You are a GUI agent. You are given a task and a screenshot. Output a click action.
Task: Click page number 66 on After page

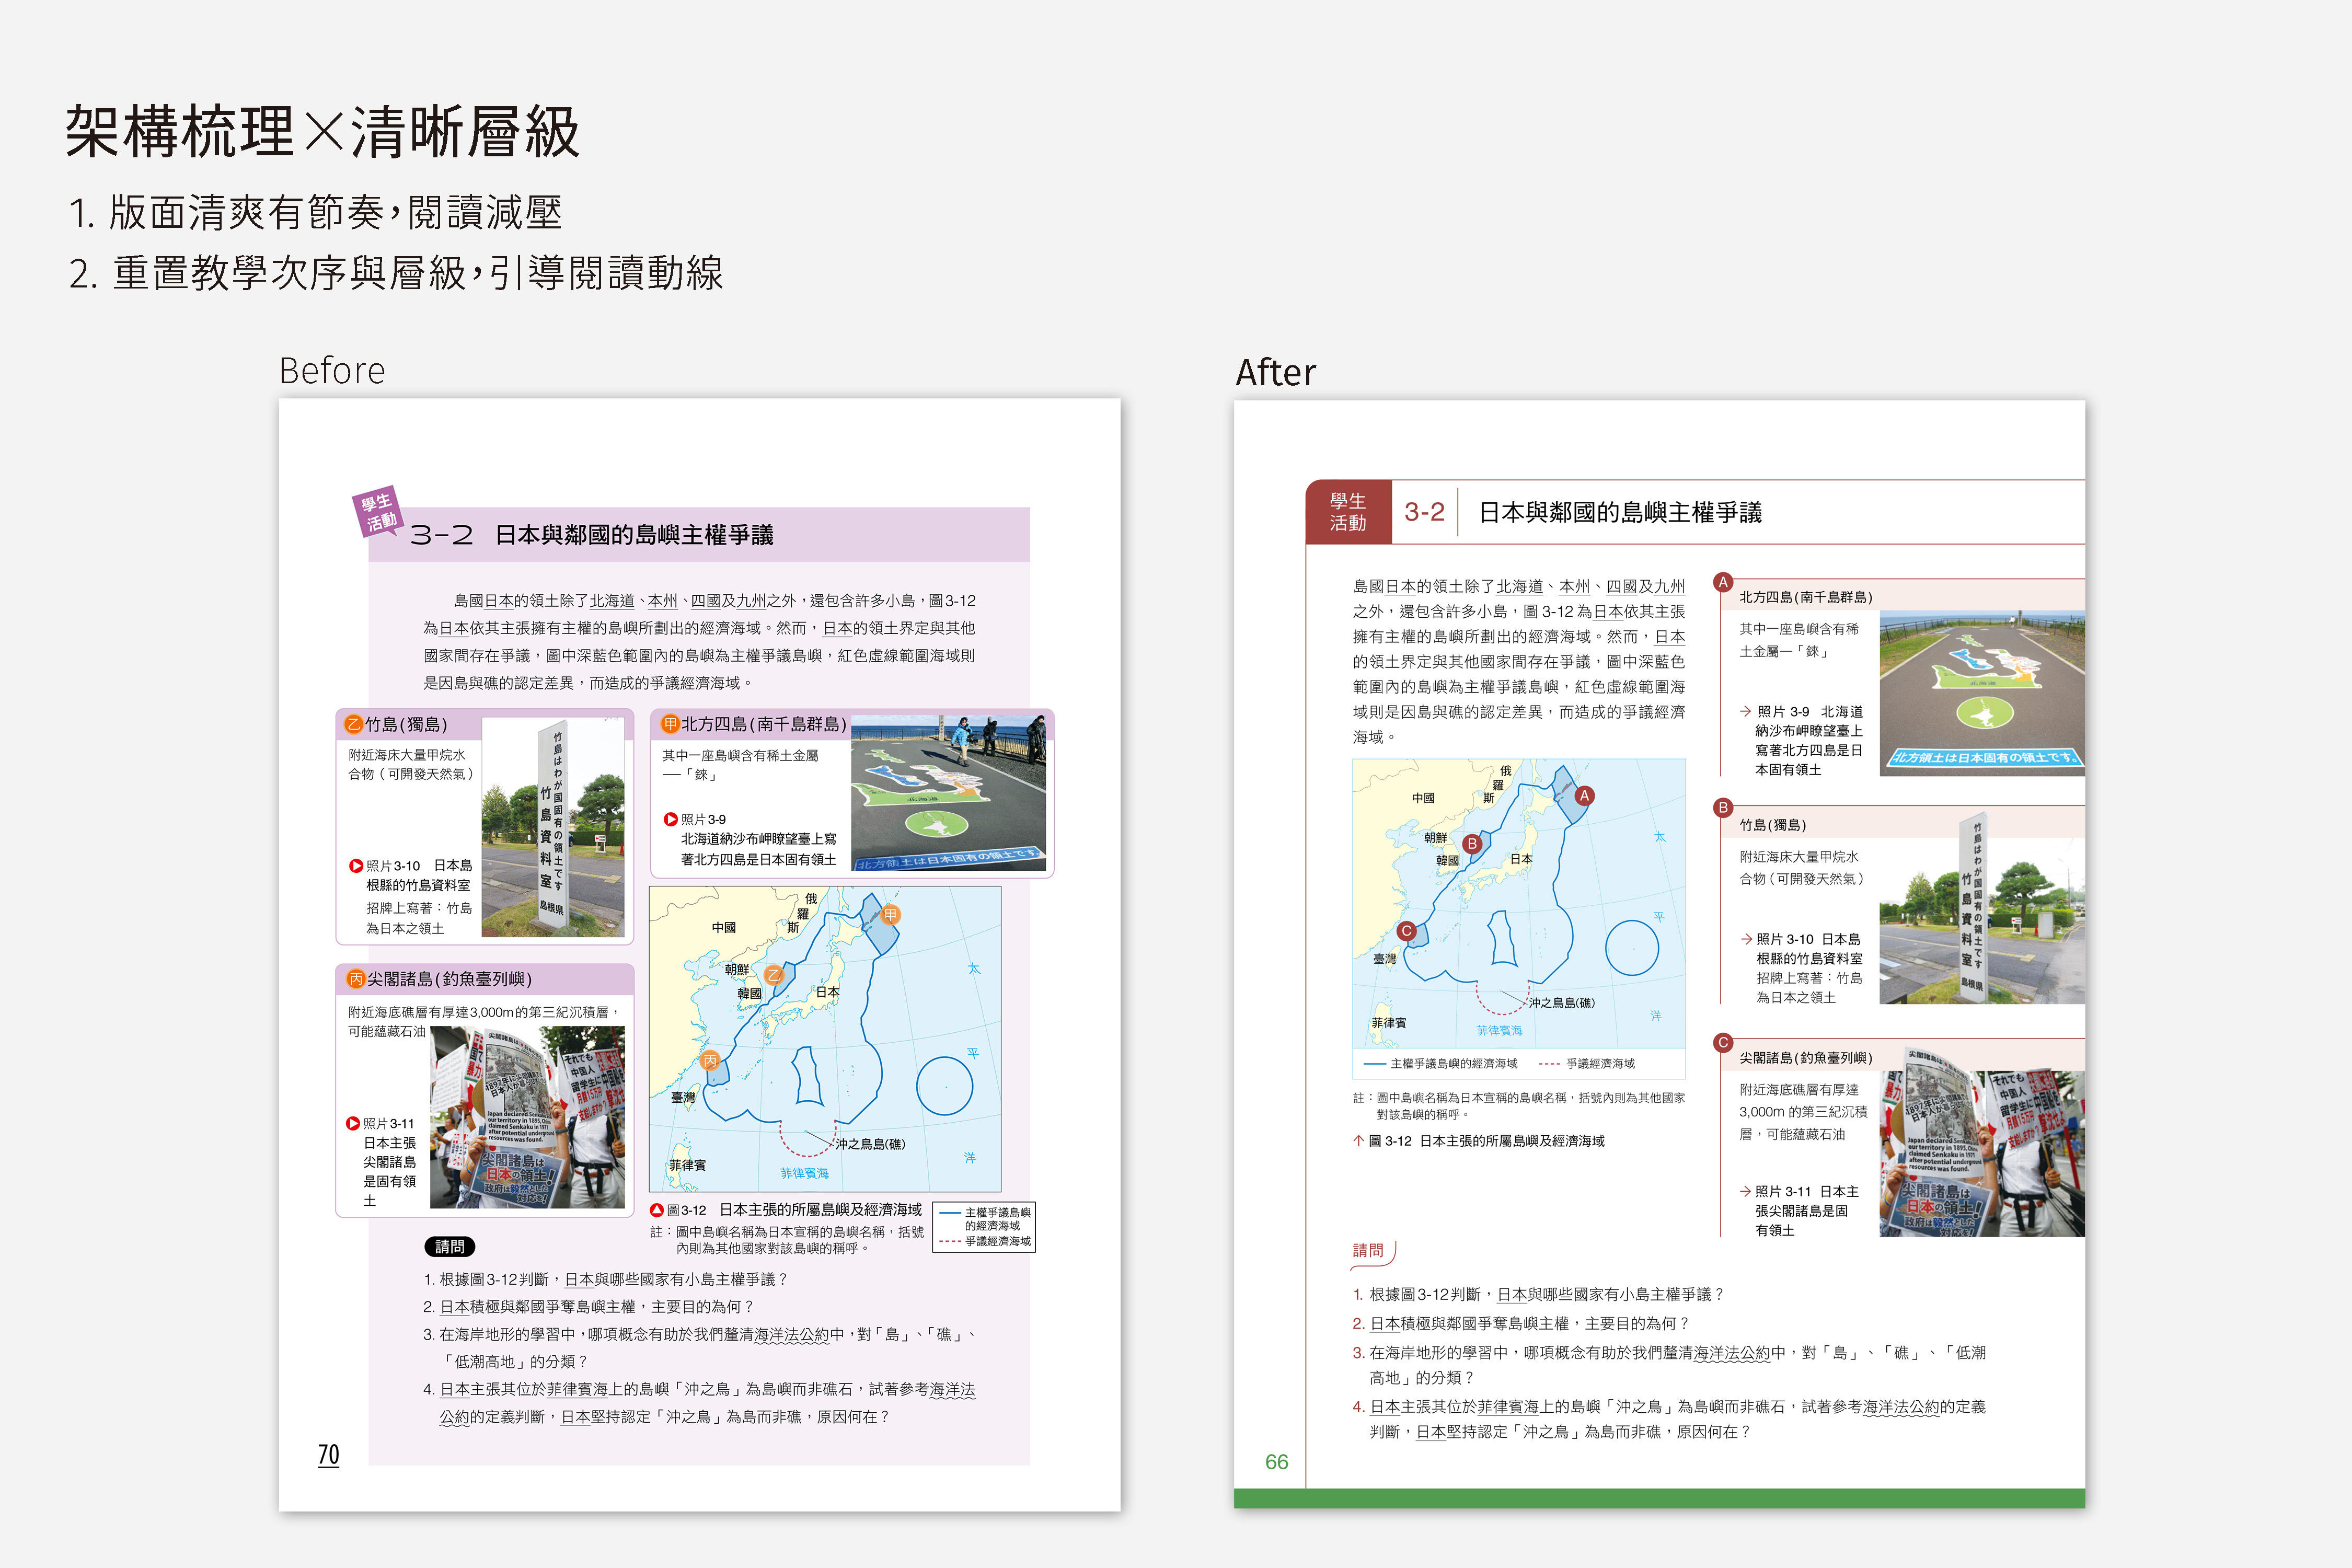pyautogui.click(x=1276, y=1462)
